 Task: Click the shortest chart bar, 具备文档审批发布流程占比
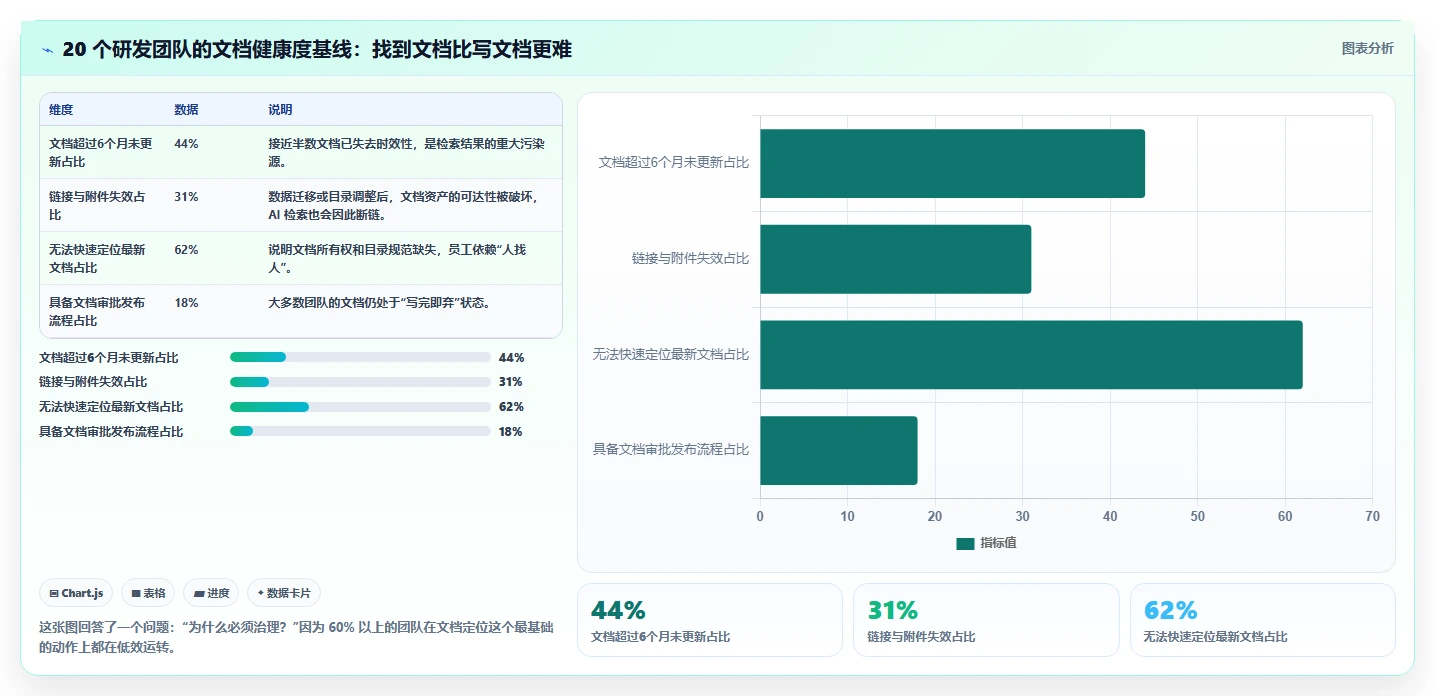pyautogui.click(x=838, y=451)
